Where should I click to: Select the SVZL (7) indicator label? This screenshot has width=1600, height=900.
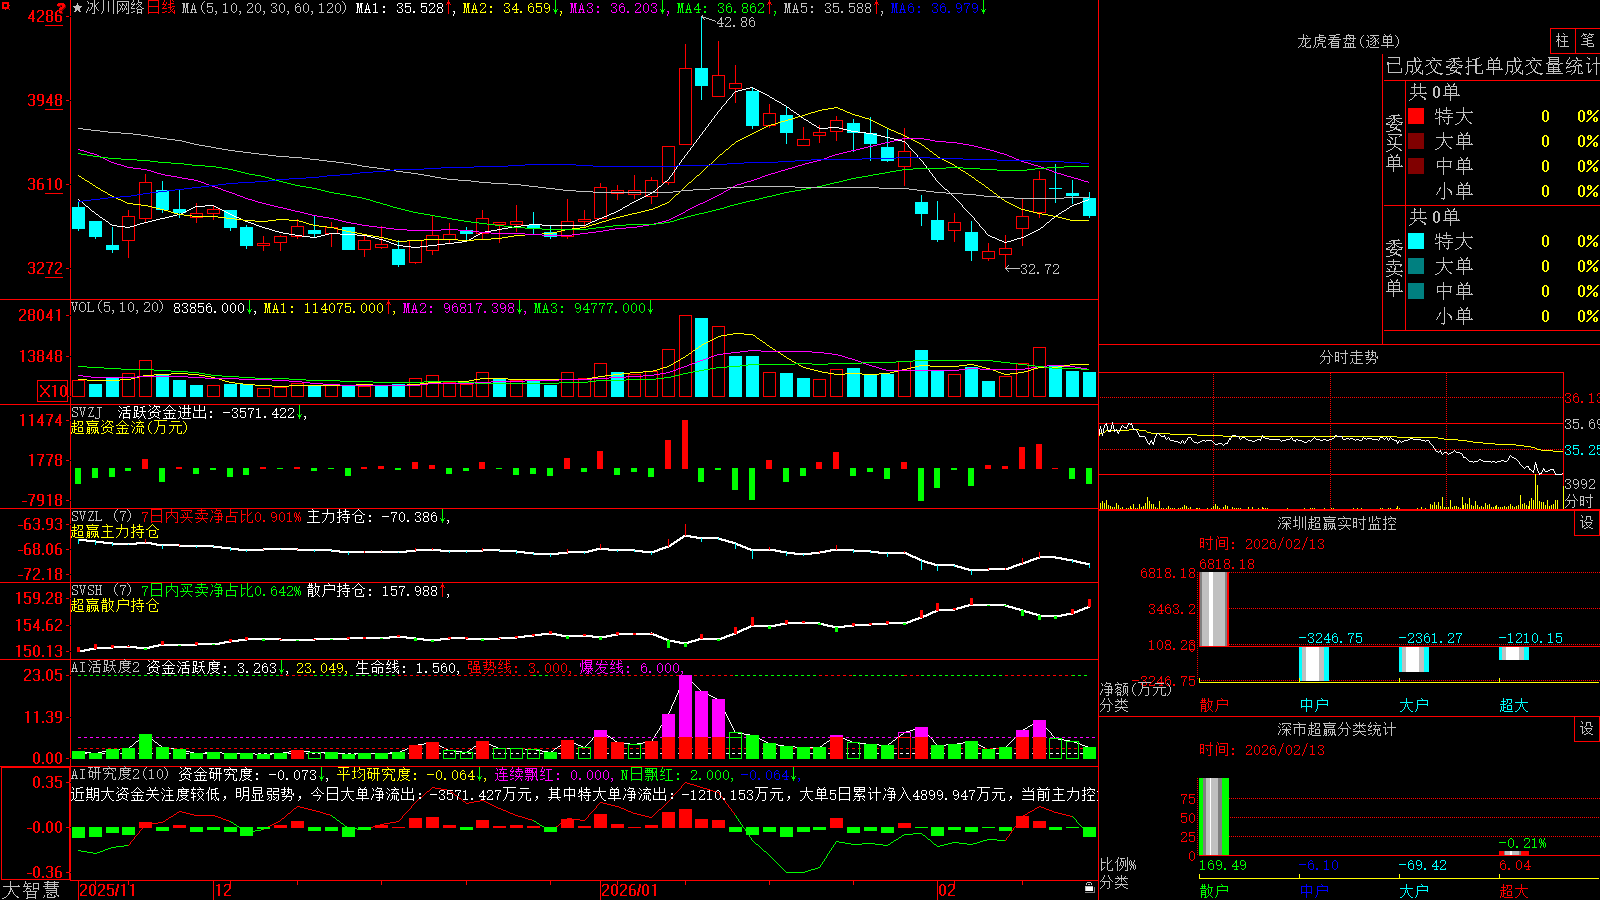[101, 517]
